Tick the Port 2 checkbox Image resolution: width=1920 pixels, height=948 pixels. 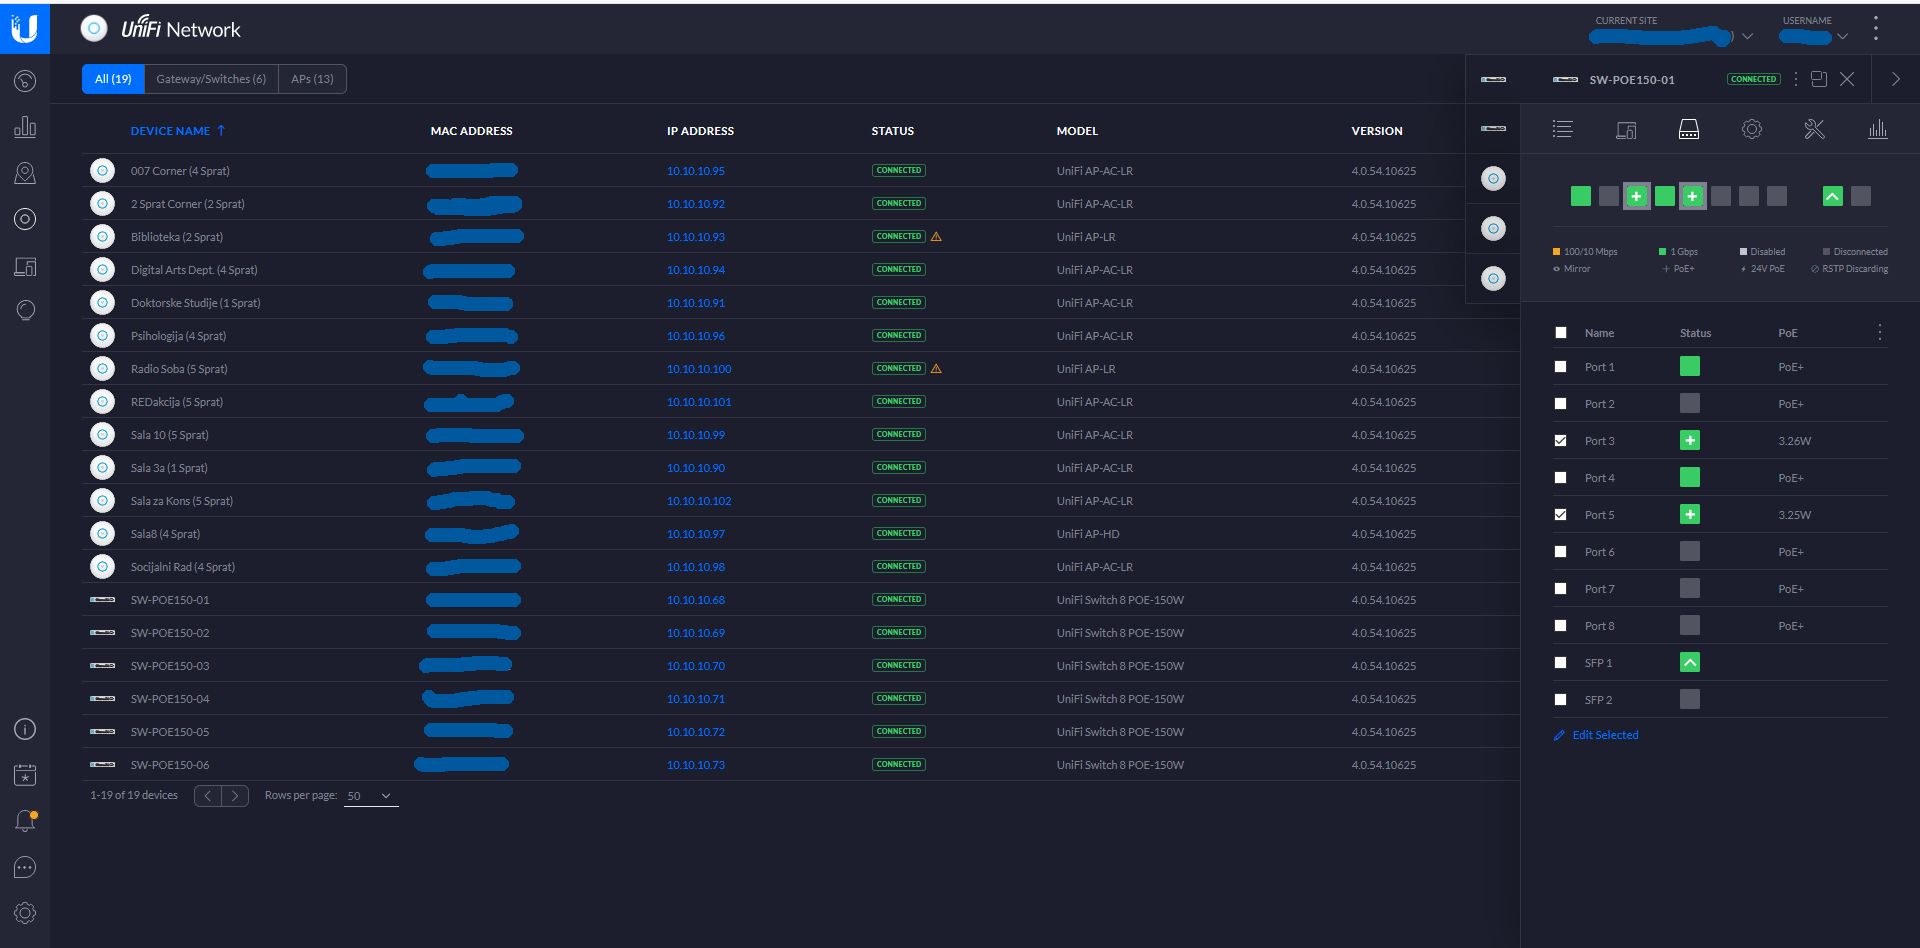1561,404
